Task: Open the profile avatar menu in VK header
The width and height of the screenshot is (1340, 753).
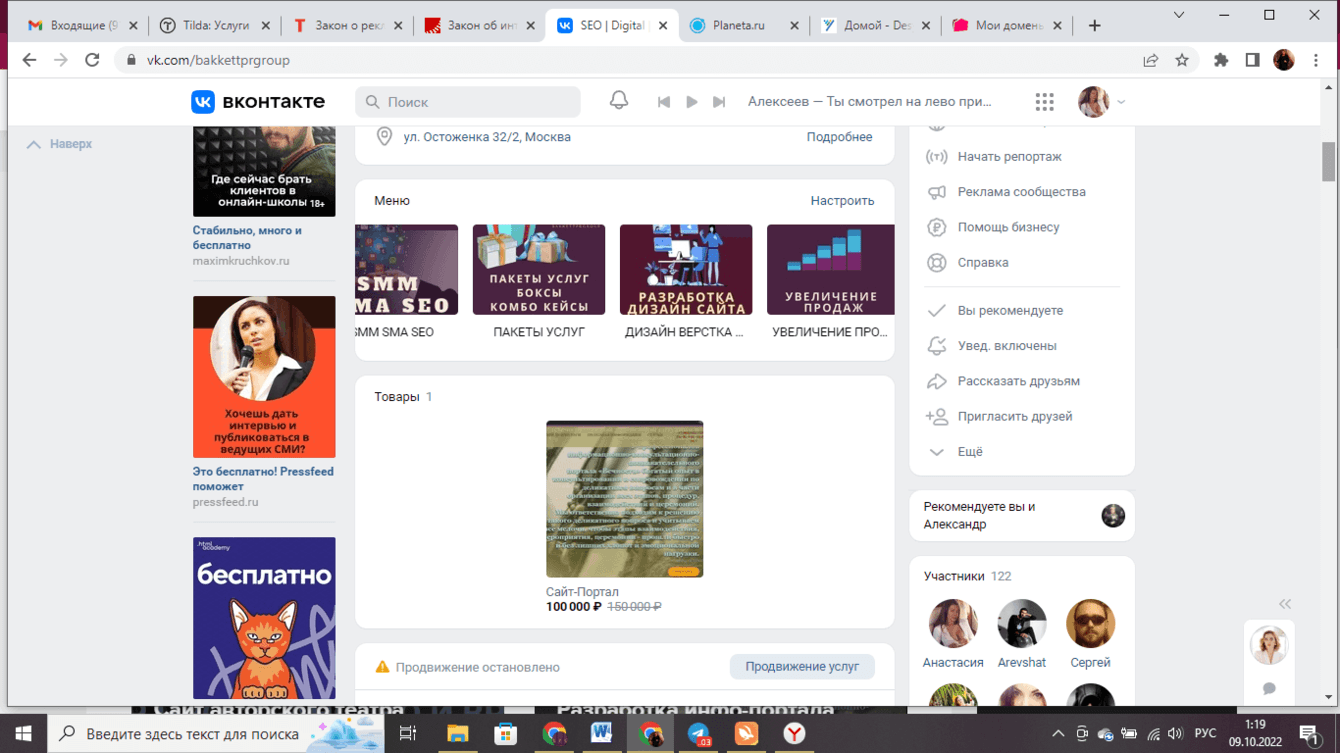Action: [1101, 102]
